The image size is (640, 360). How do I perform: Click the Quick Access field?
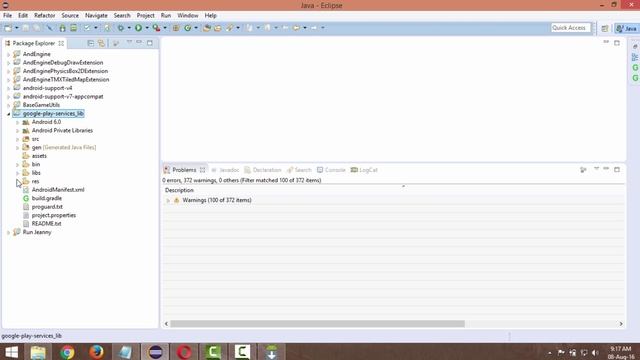click(571, 28)
